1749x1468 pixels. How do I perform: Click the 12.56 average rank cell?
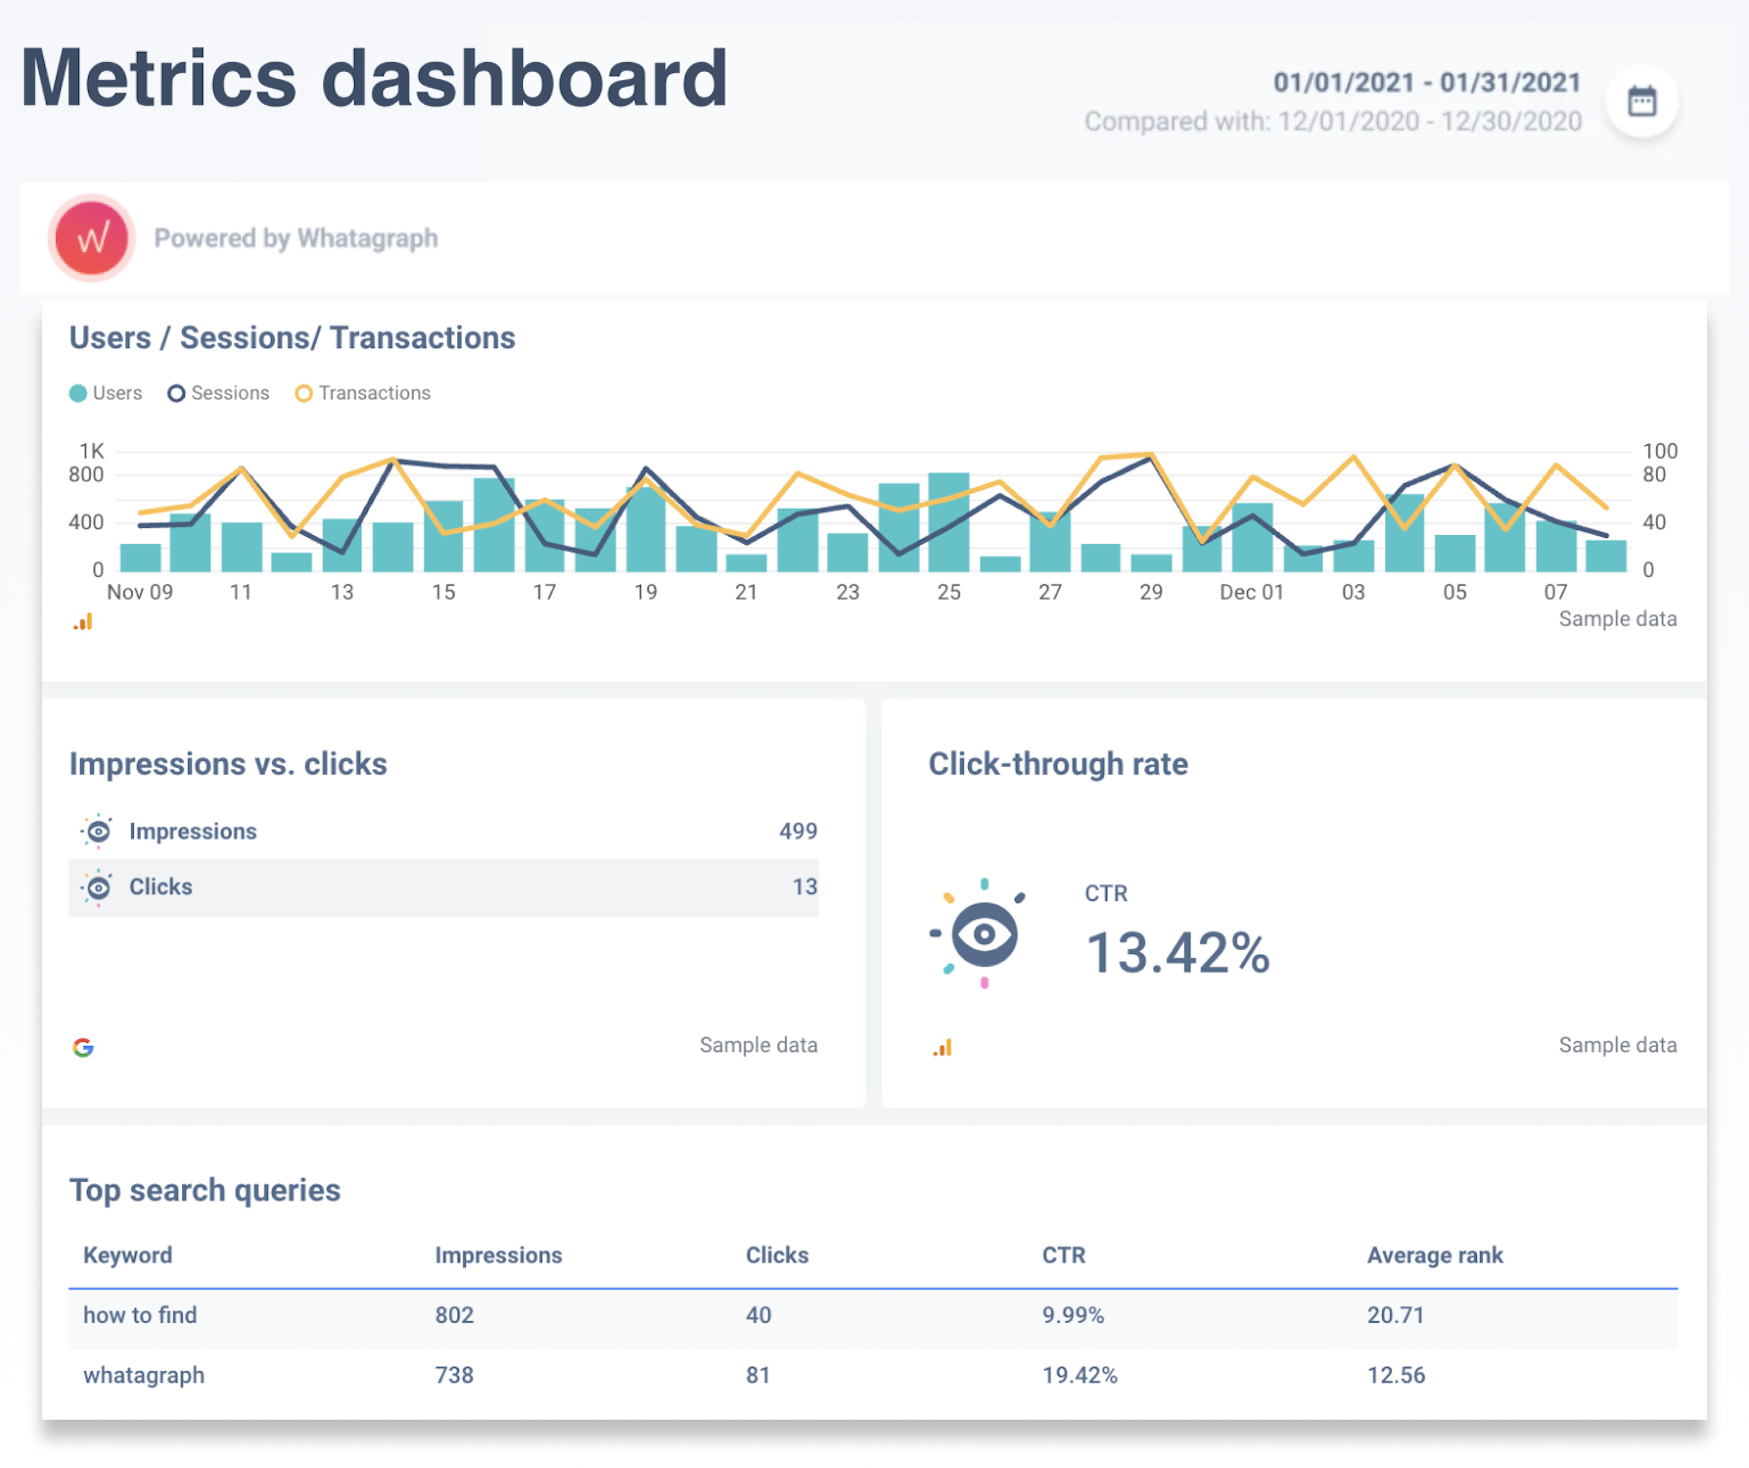point(1396,1375)
